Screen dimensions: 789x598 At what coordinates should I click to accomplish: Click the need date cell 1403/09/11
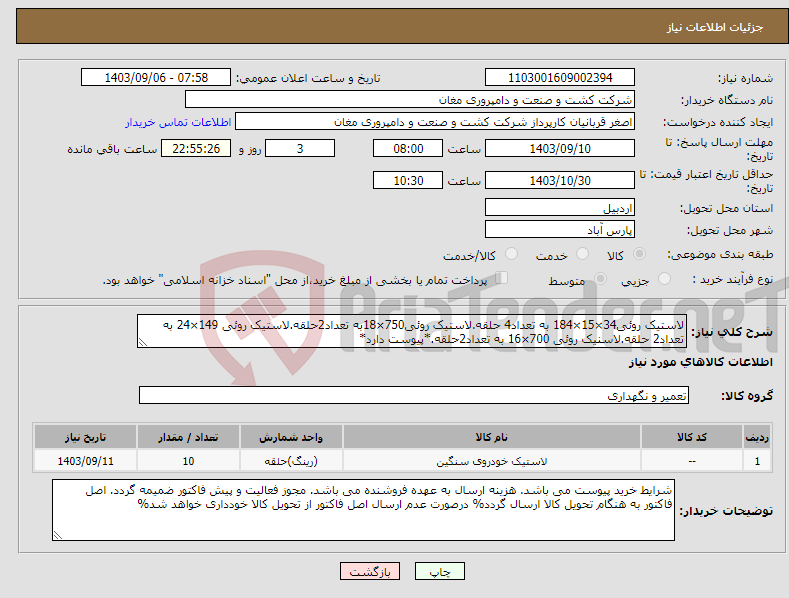85,461
